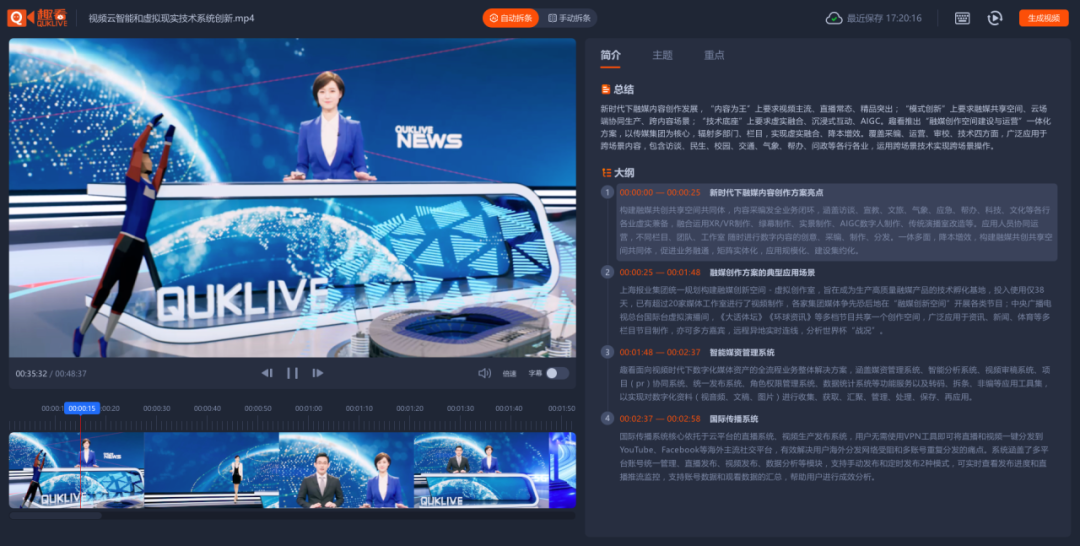Click description paragraph of 国际传播系统 segment
Image resolution: width=1080 pixels, height=546 pixels.
(x=832, y=456)
